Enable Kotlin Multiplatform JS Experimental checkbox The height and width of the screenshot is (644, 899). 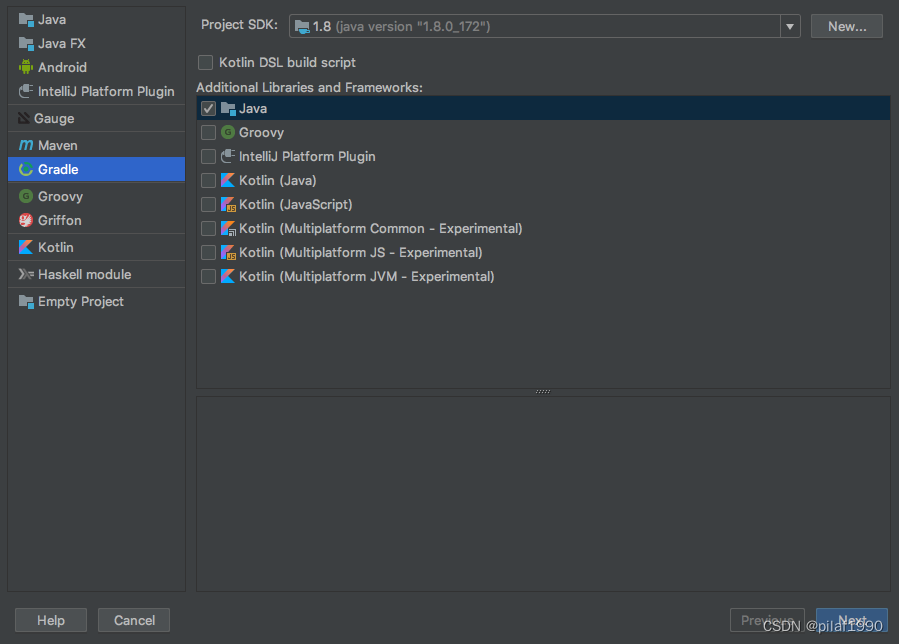(209, 253)
